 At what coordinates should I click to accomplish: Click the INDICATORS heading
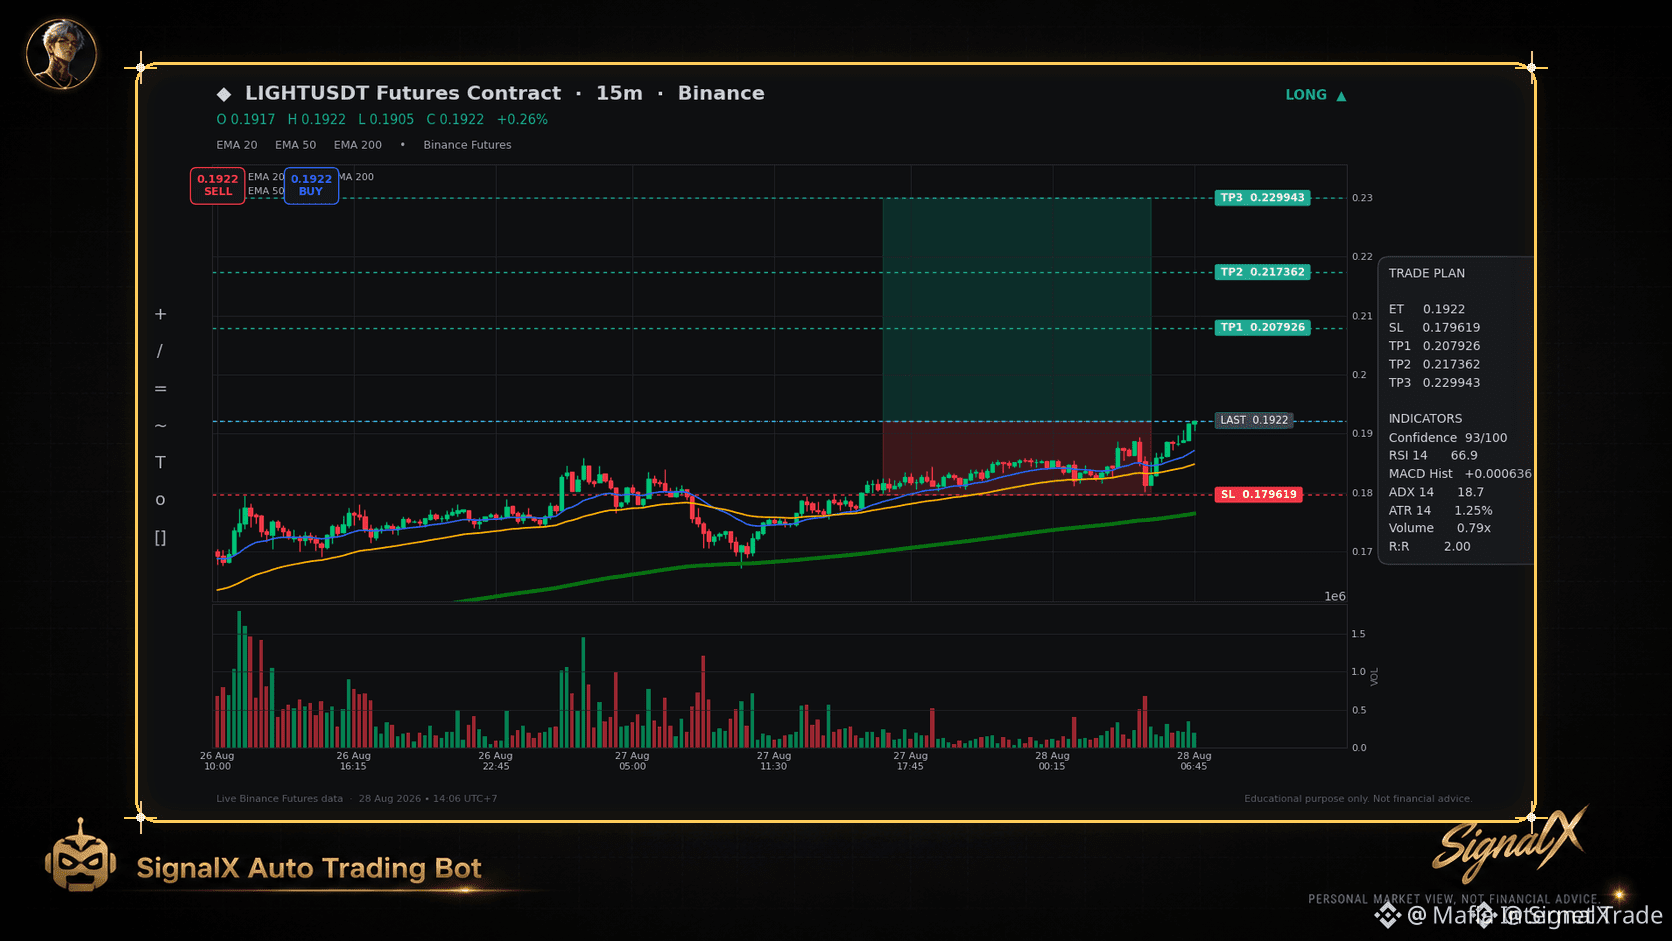tap(1425, 419)
